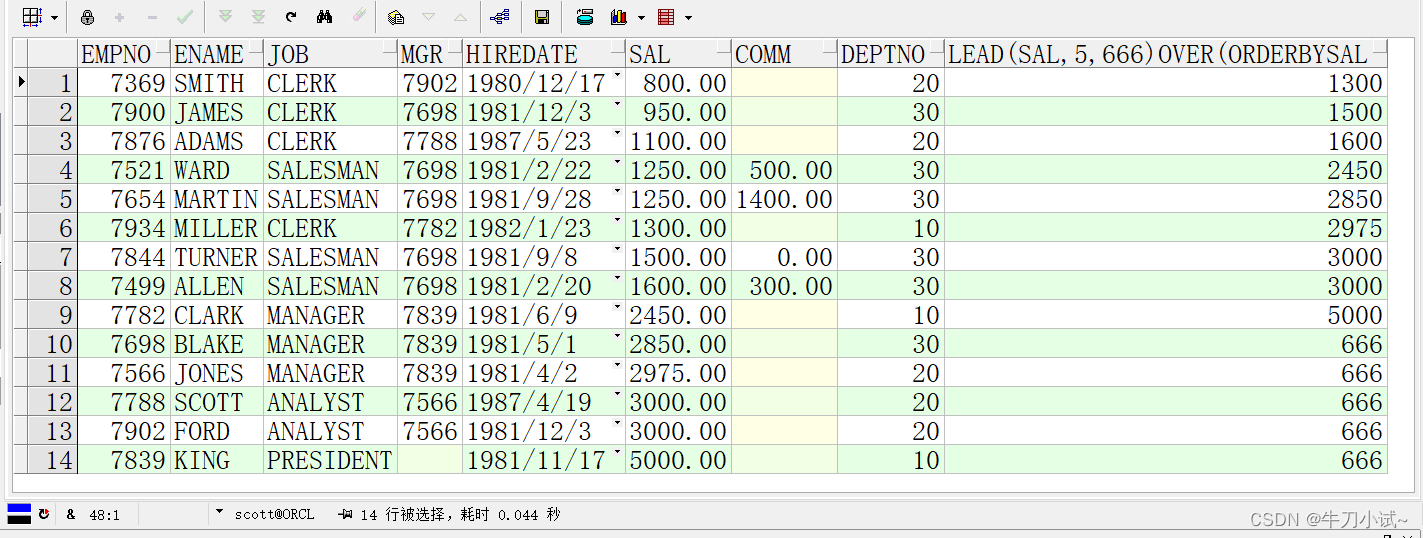Click the next record down triangle icon
Screen dimensions: 1423x538
428,17
